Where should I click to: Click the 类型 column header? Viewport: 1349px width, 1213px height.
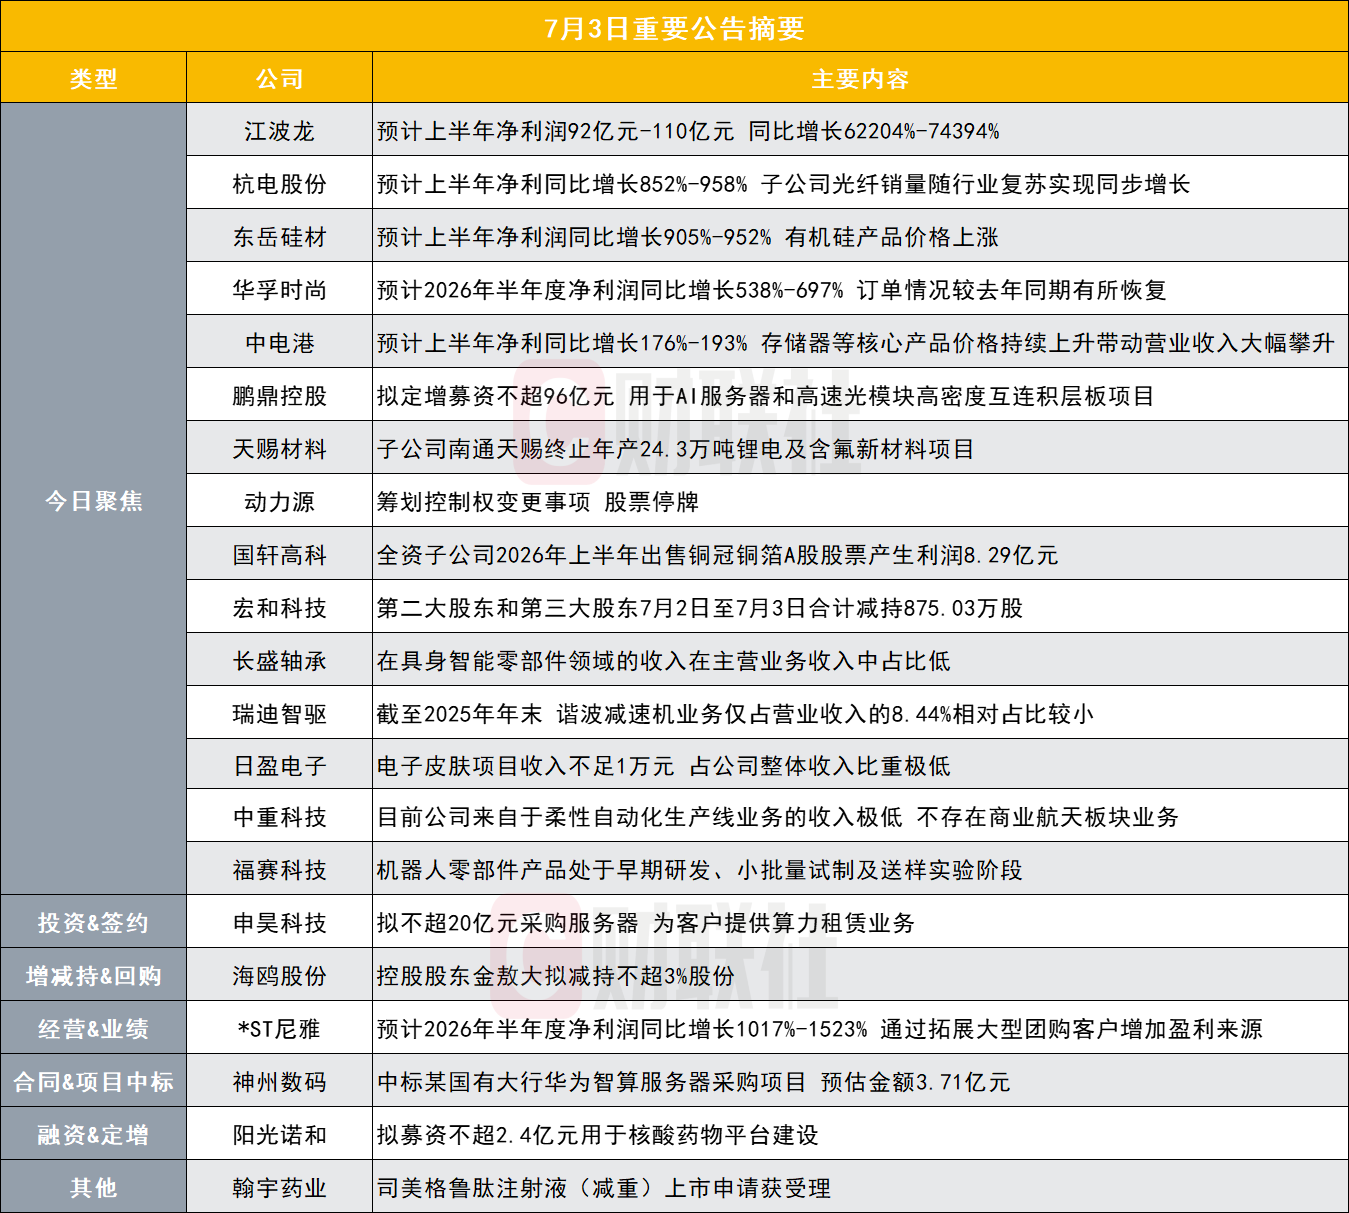93,78
